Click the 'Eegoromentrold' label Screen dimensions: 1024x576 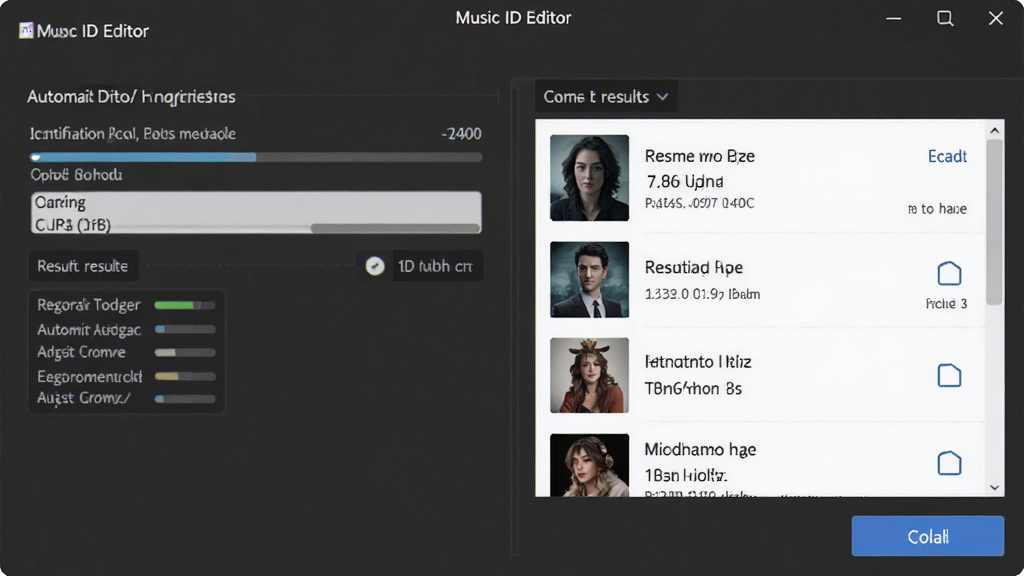[89, 377]
